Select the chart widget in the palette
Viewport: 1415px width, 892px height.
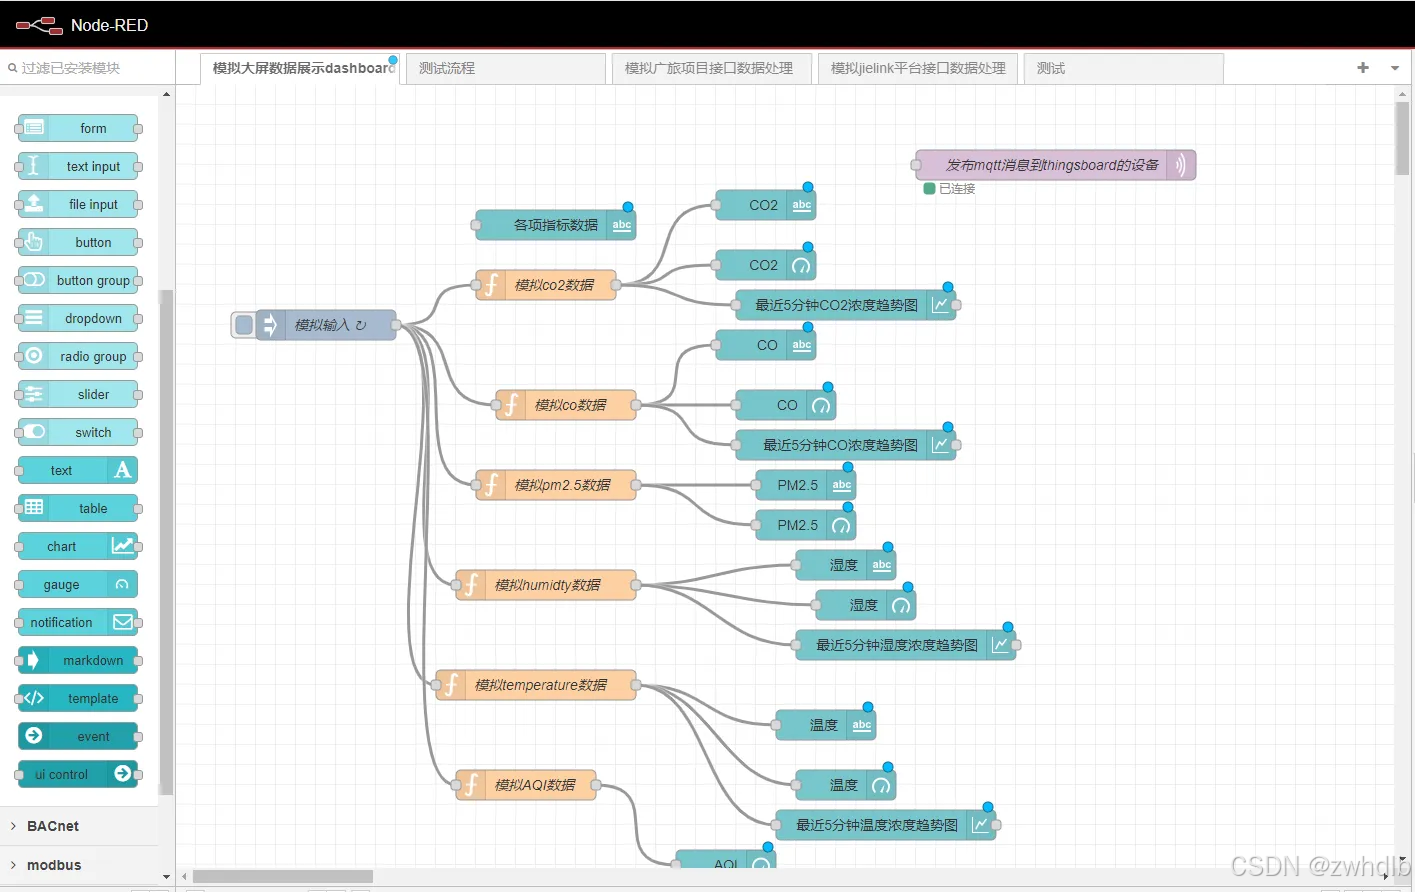pos(78,546)
